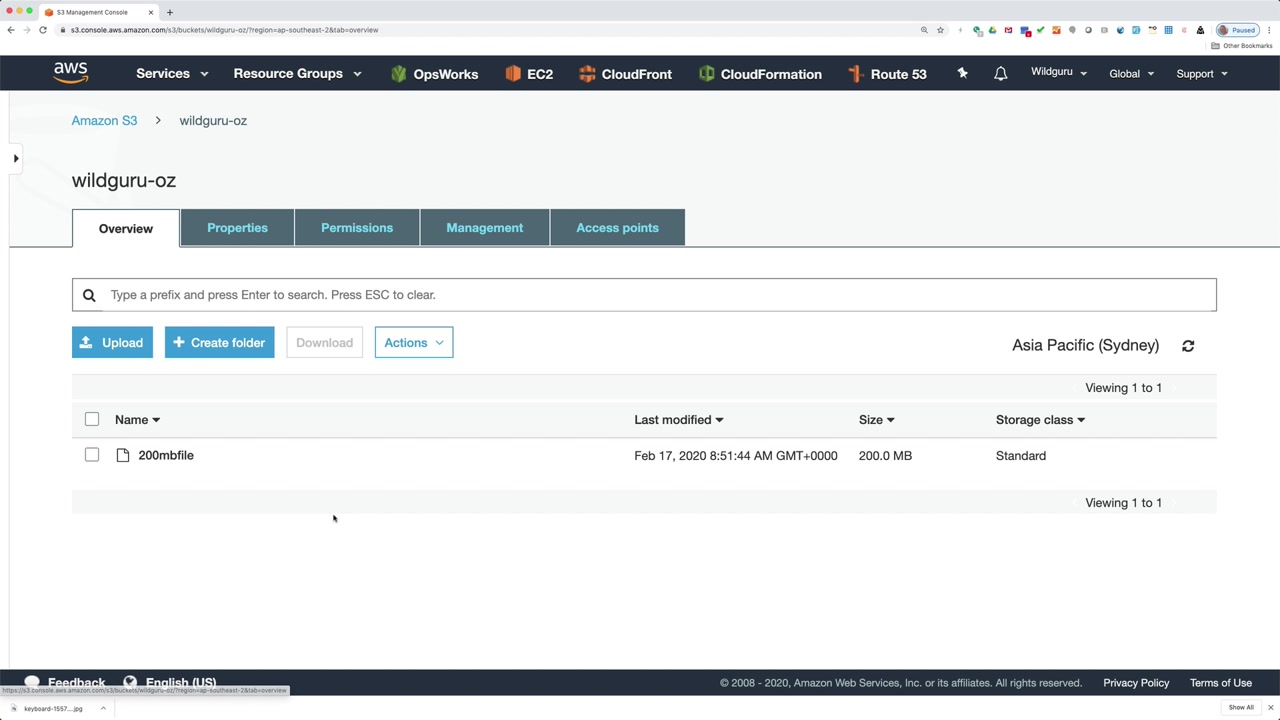Sort objects by Size column
1280x720 pixels.
point(876,420)
